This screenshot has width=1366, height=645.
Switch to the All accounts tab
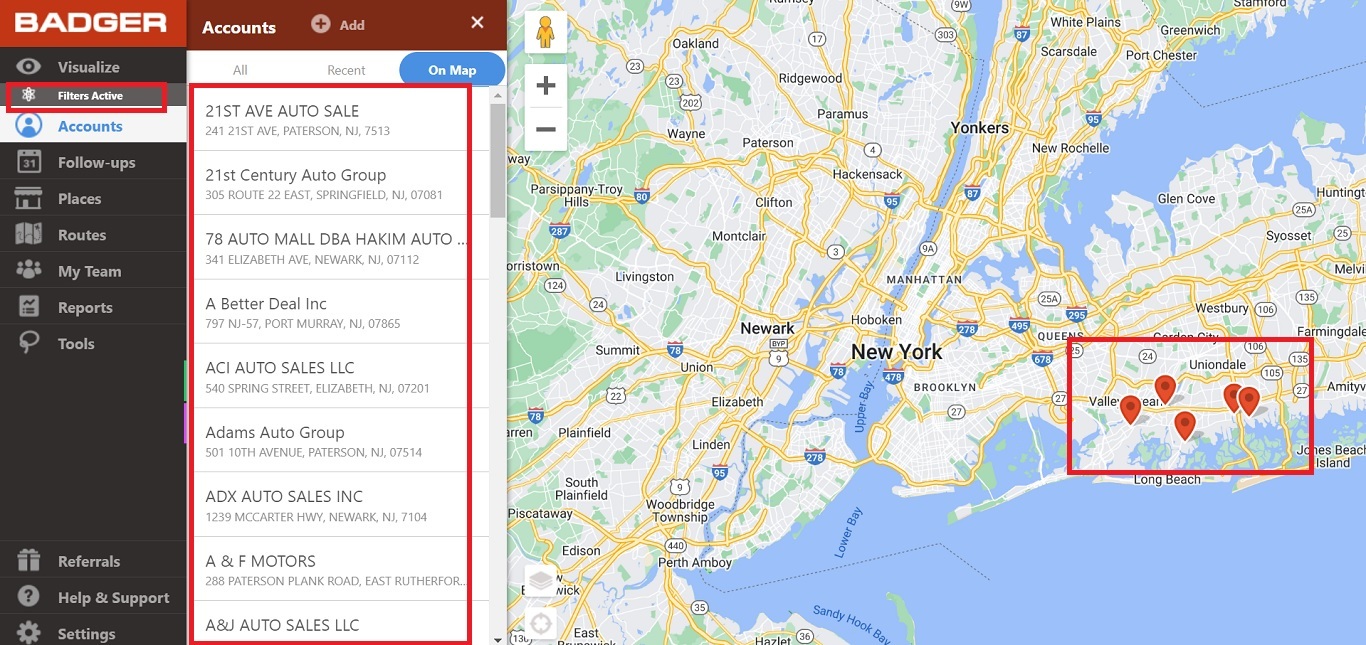(x=240, y=69)
